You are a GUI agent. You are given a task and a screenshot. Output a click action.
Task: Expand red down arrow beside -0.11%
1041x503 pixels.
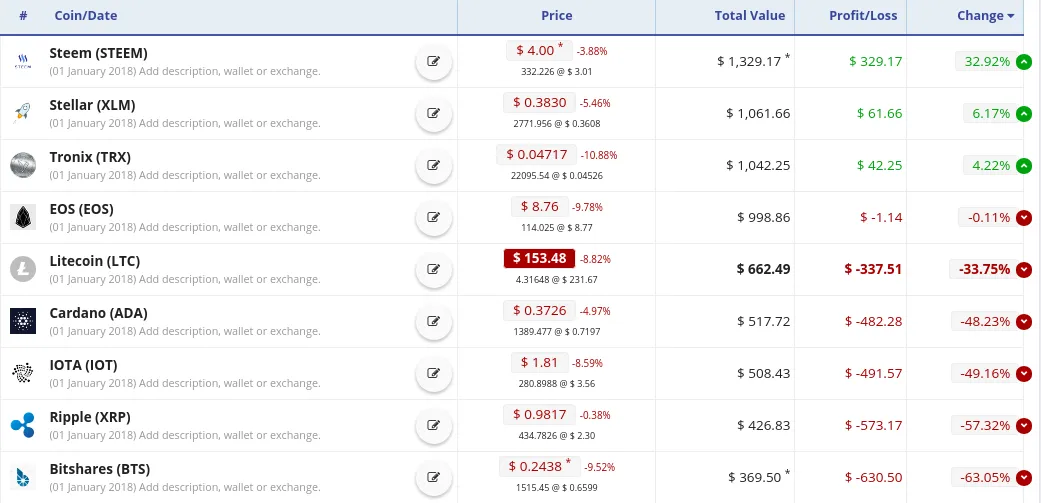[1024, 217]
